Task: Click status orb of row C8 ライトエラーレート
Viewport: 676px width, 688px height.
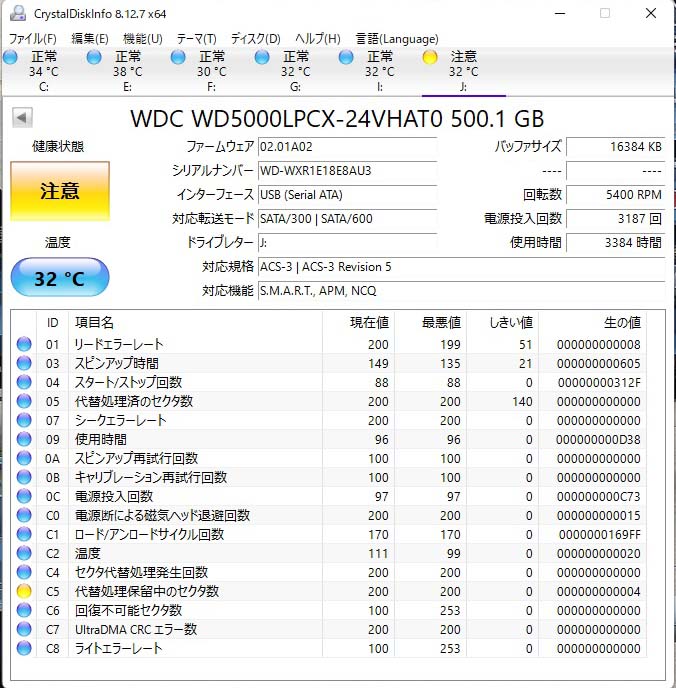Action: point(24,648)
